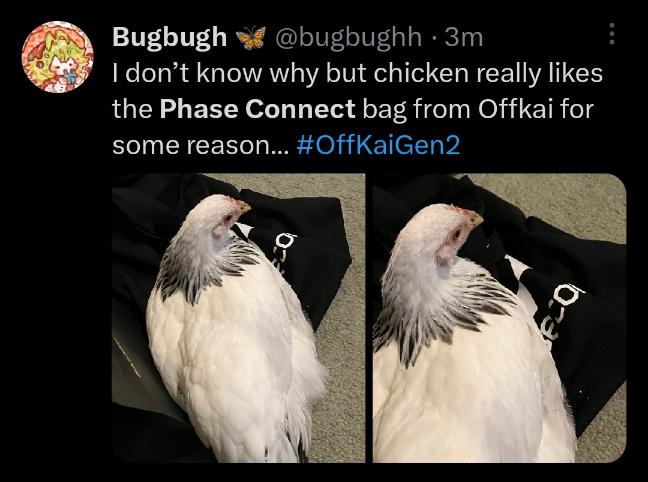Open the @bugbughh handle link
The width and height of the screenshot is (648, 482).
tap(348, 38)
